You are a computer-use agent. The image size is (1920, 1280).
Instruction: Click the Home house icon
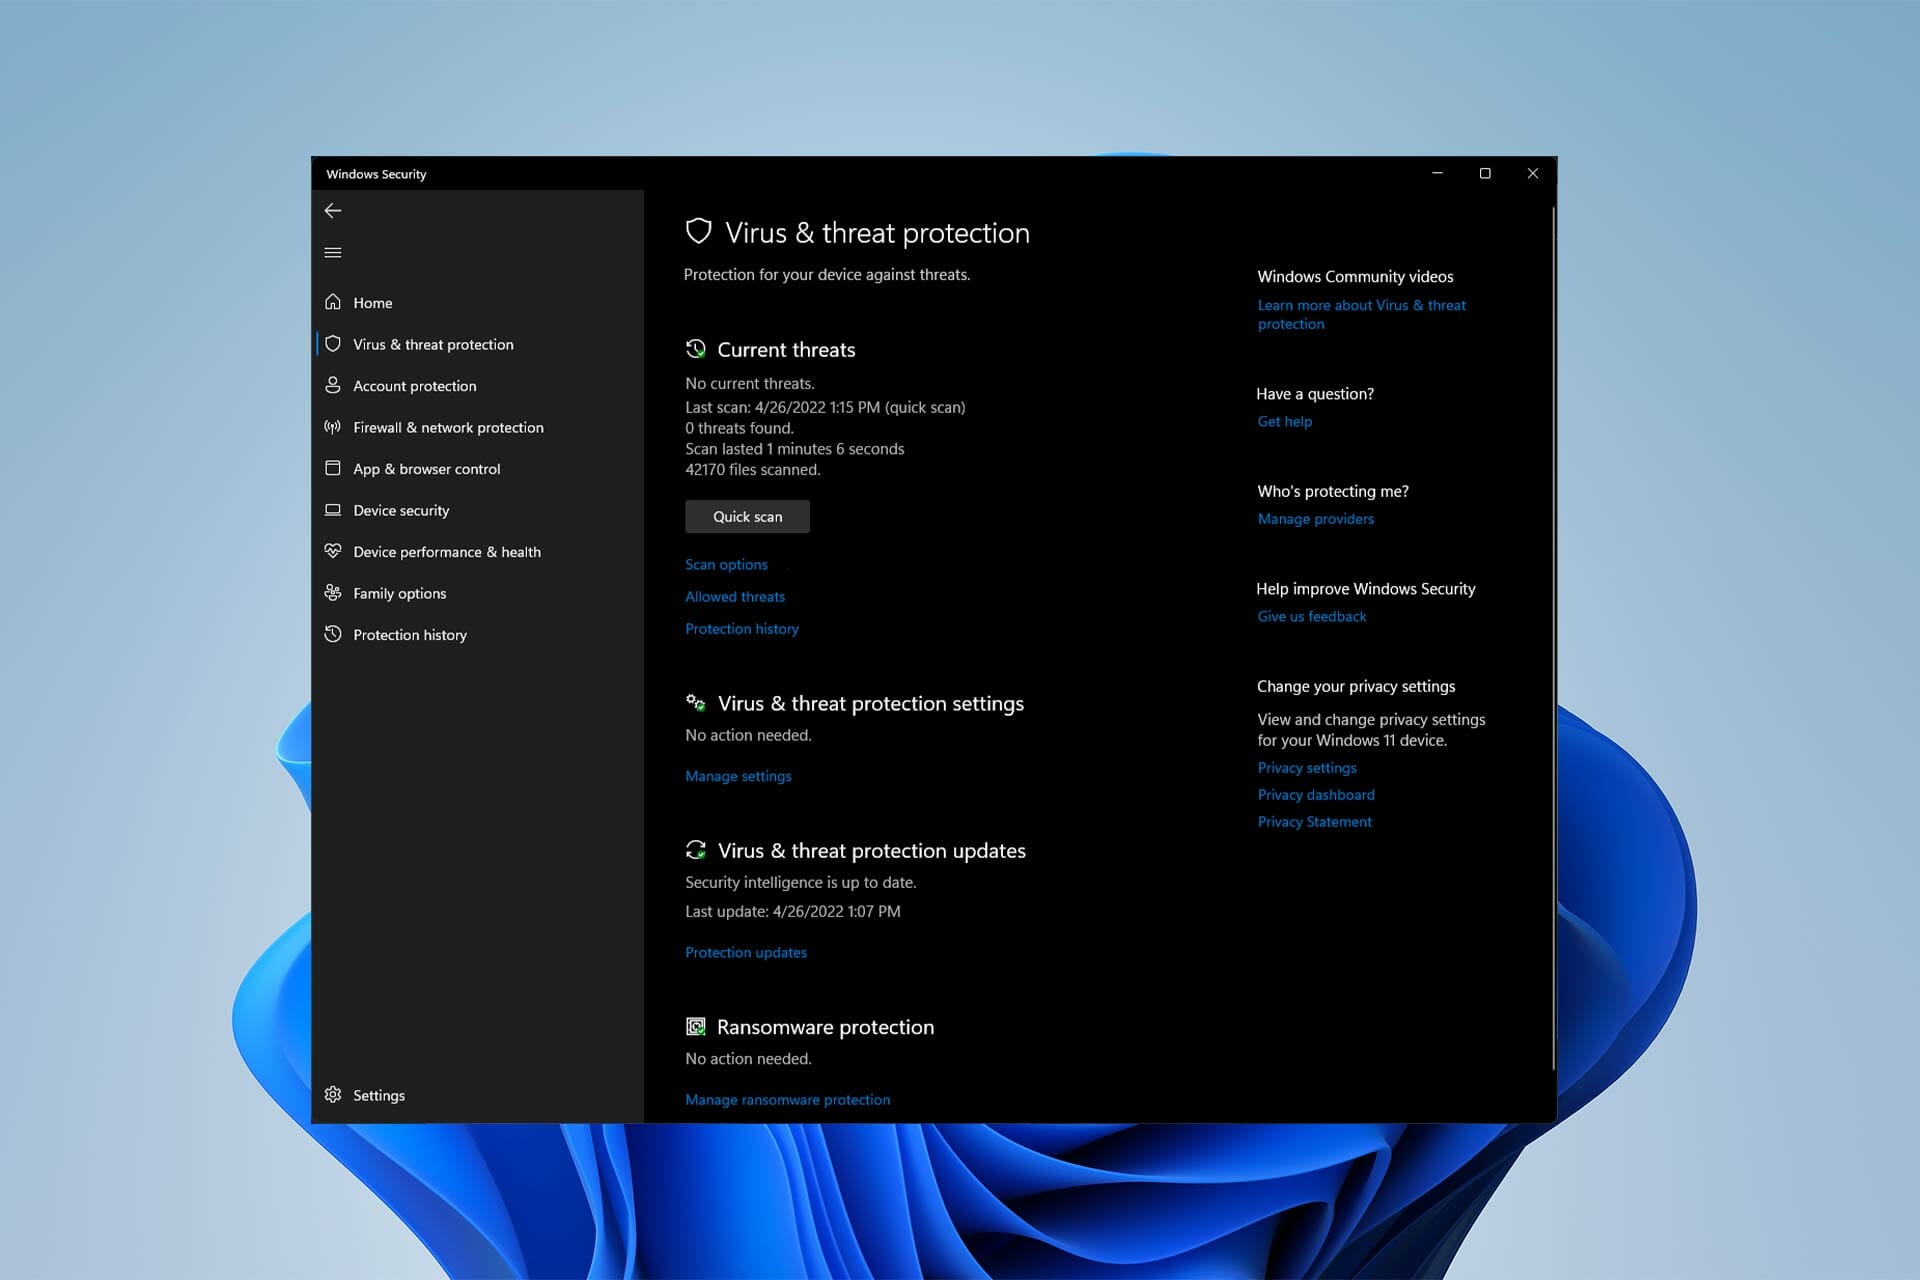(x=333, y=302)
